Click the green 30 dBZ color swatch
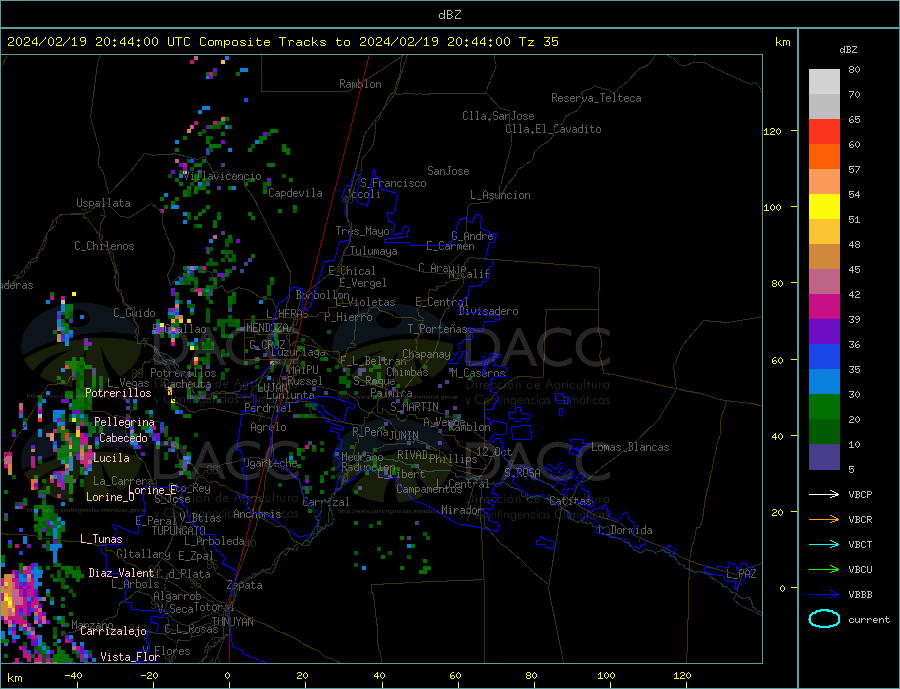Screen dimensions: 900x689 click(x=824, y=407)
